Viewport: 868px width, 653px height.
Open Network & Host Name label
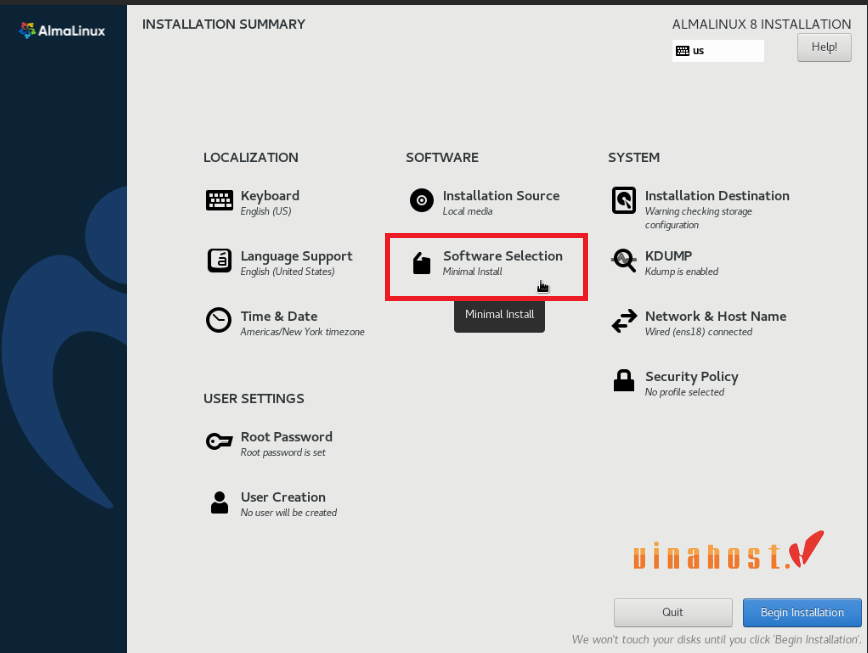[x=716, y=317]
